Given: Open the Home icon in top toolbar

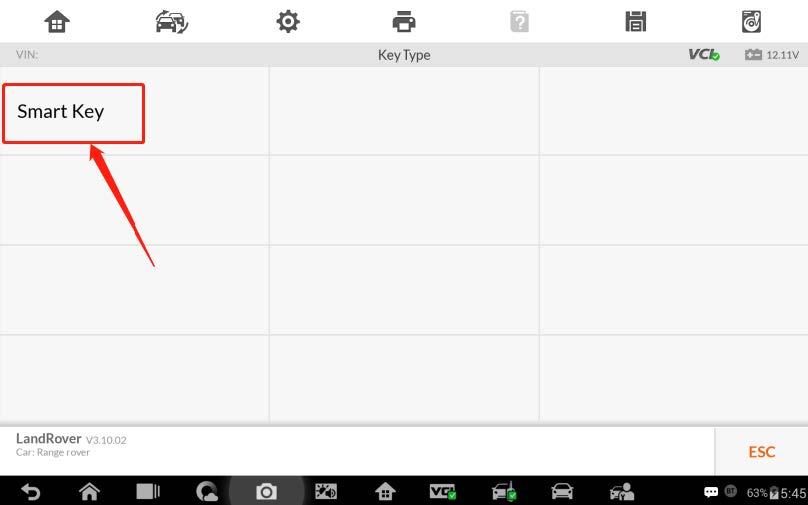Looking at the screenshot, I should (57, 22).
